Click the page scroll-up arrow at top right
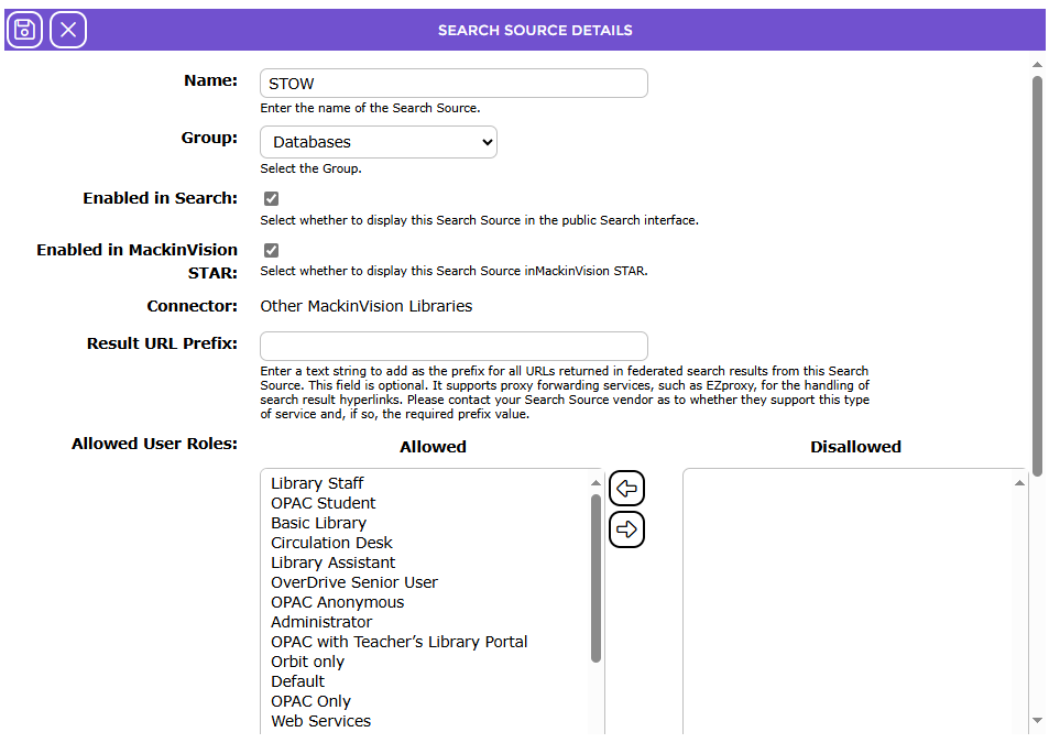Image resolution: width=1050 pixels, height=735 pixels. click(1037, 65)
